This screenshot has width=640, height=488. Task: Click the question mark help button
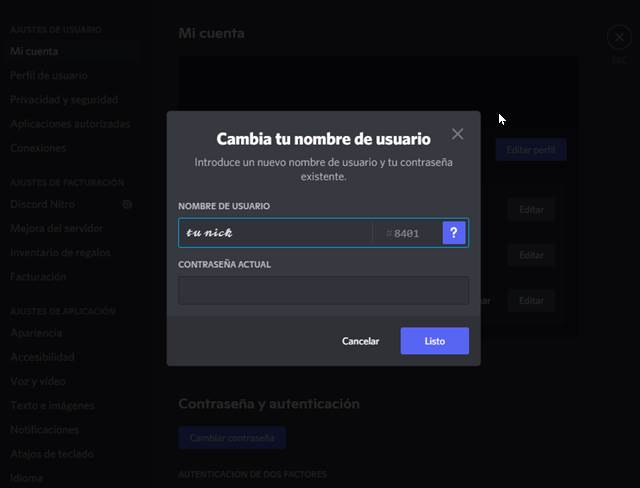[x=454, y=233]
